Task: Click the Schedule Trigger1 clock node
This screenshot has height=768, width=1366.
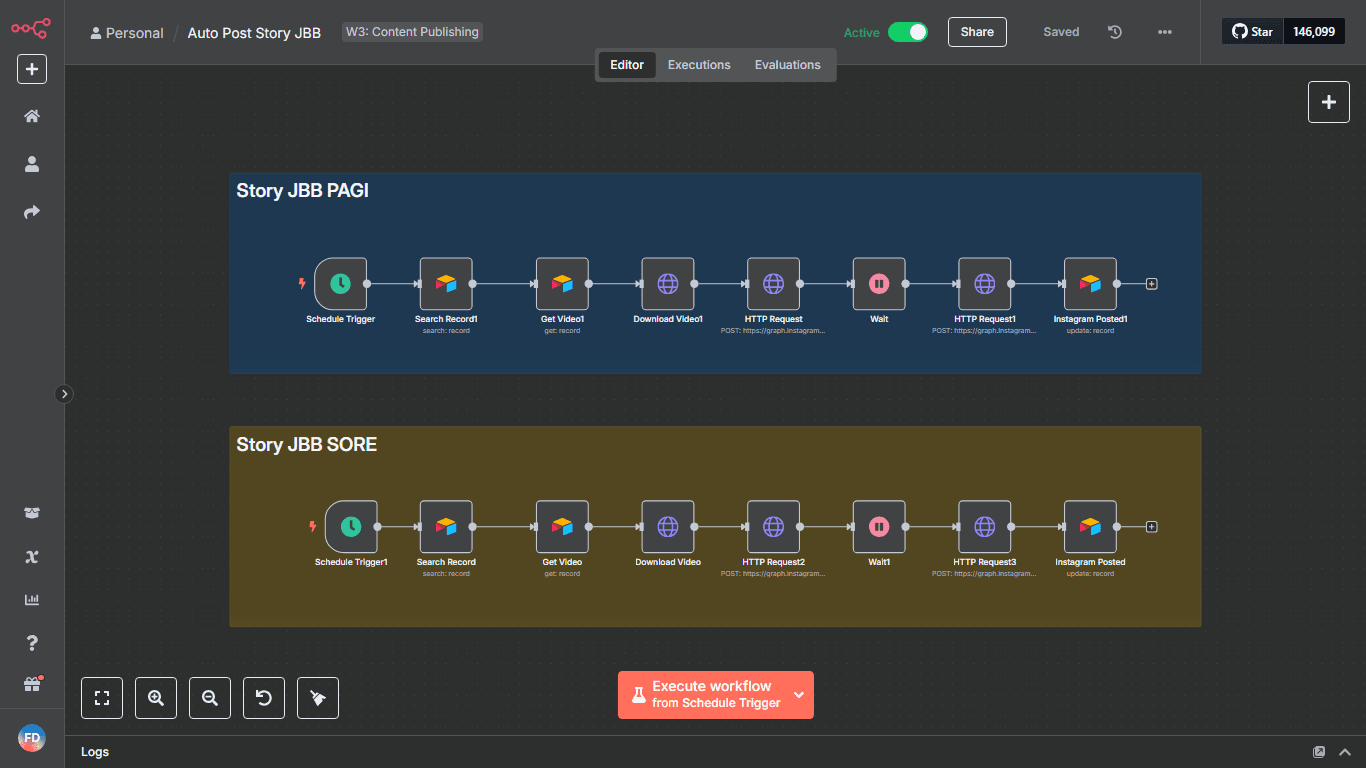Action: (x=351, y=527)
